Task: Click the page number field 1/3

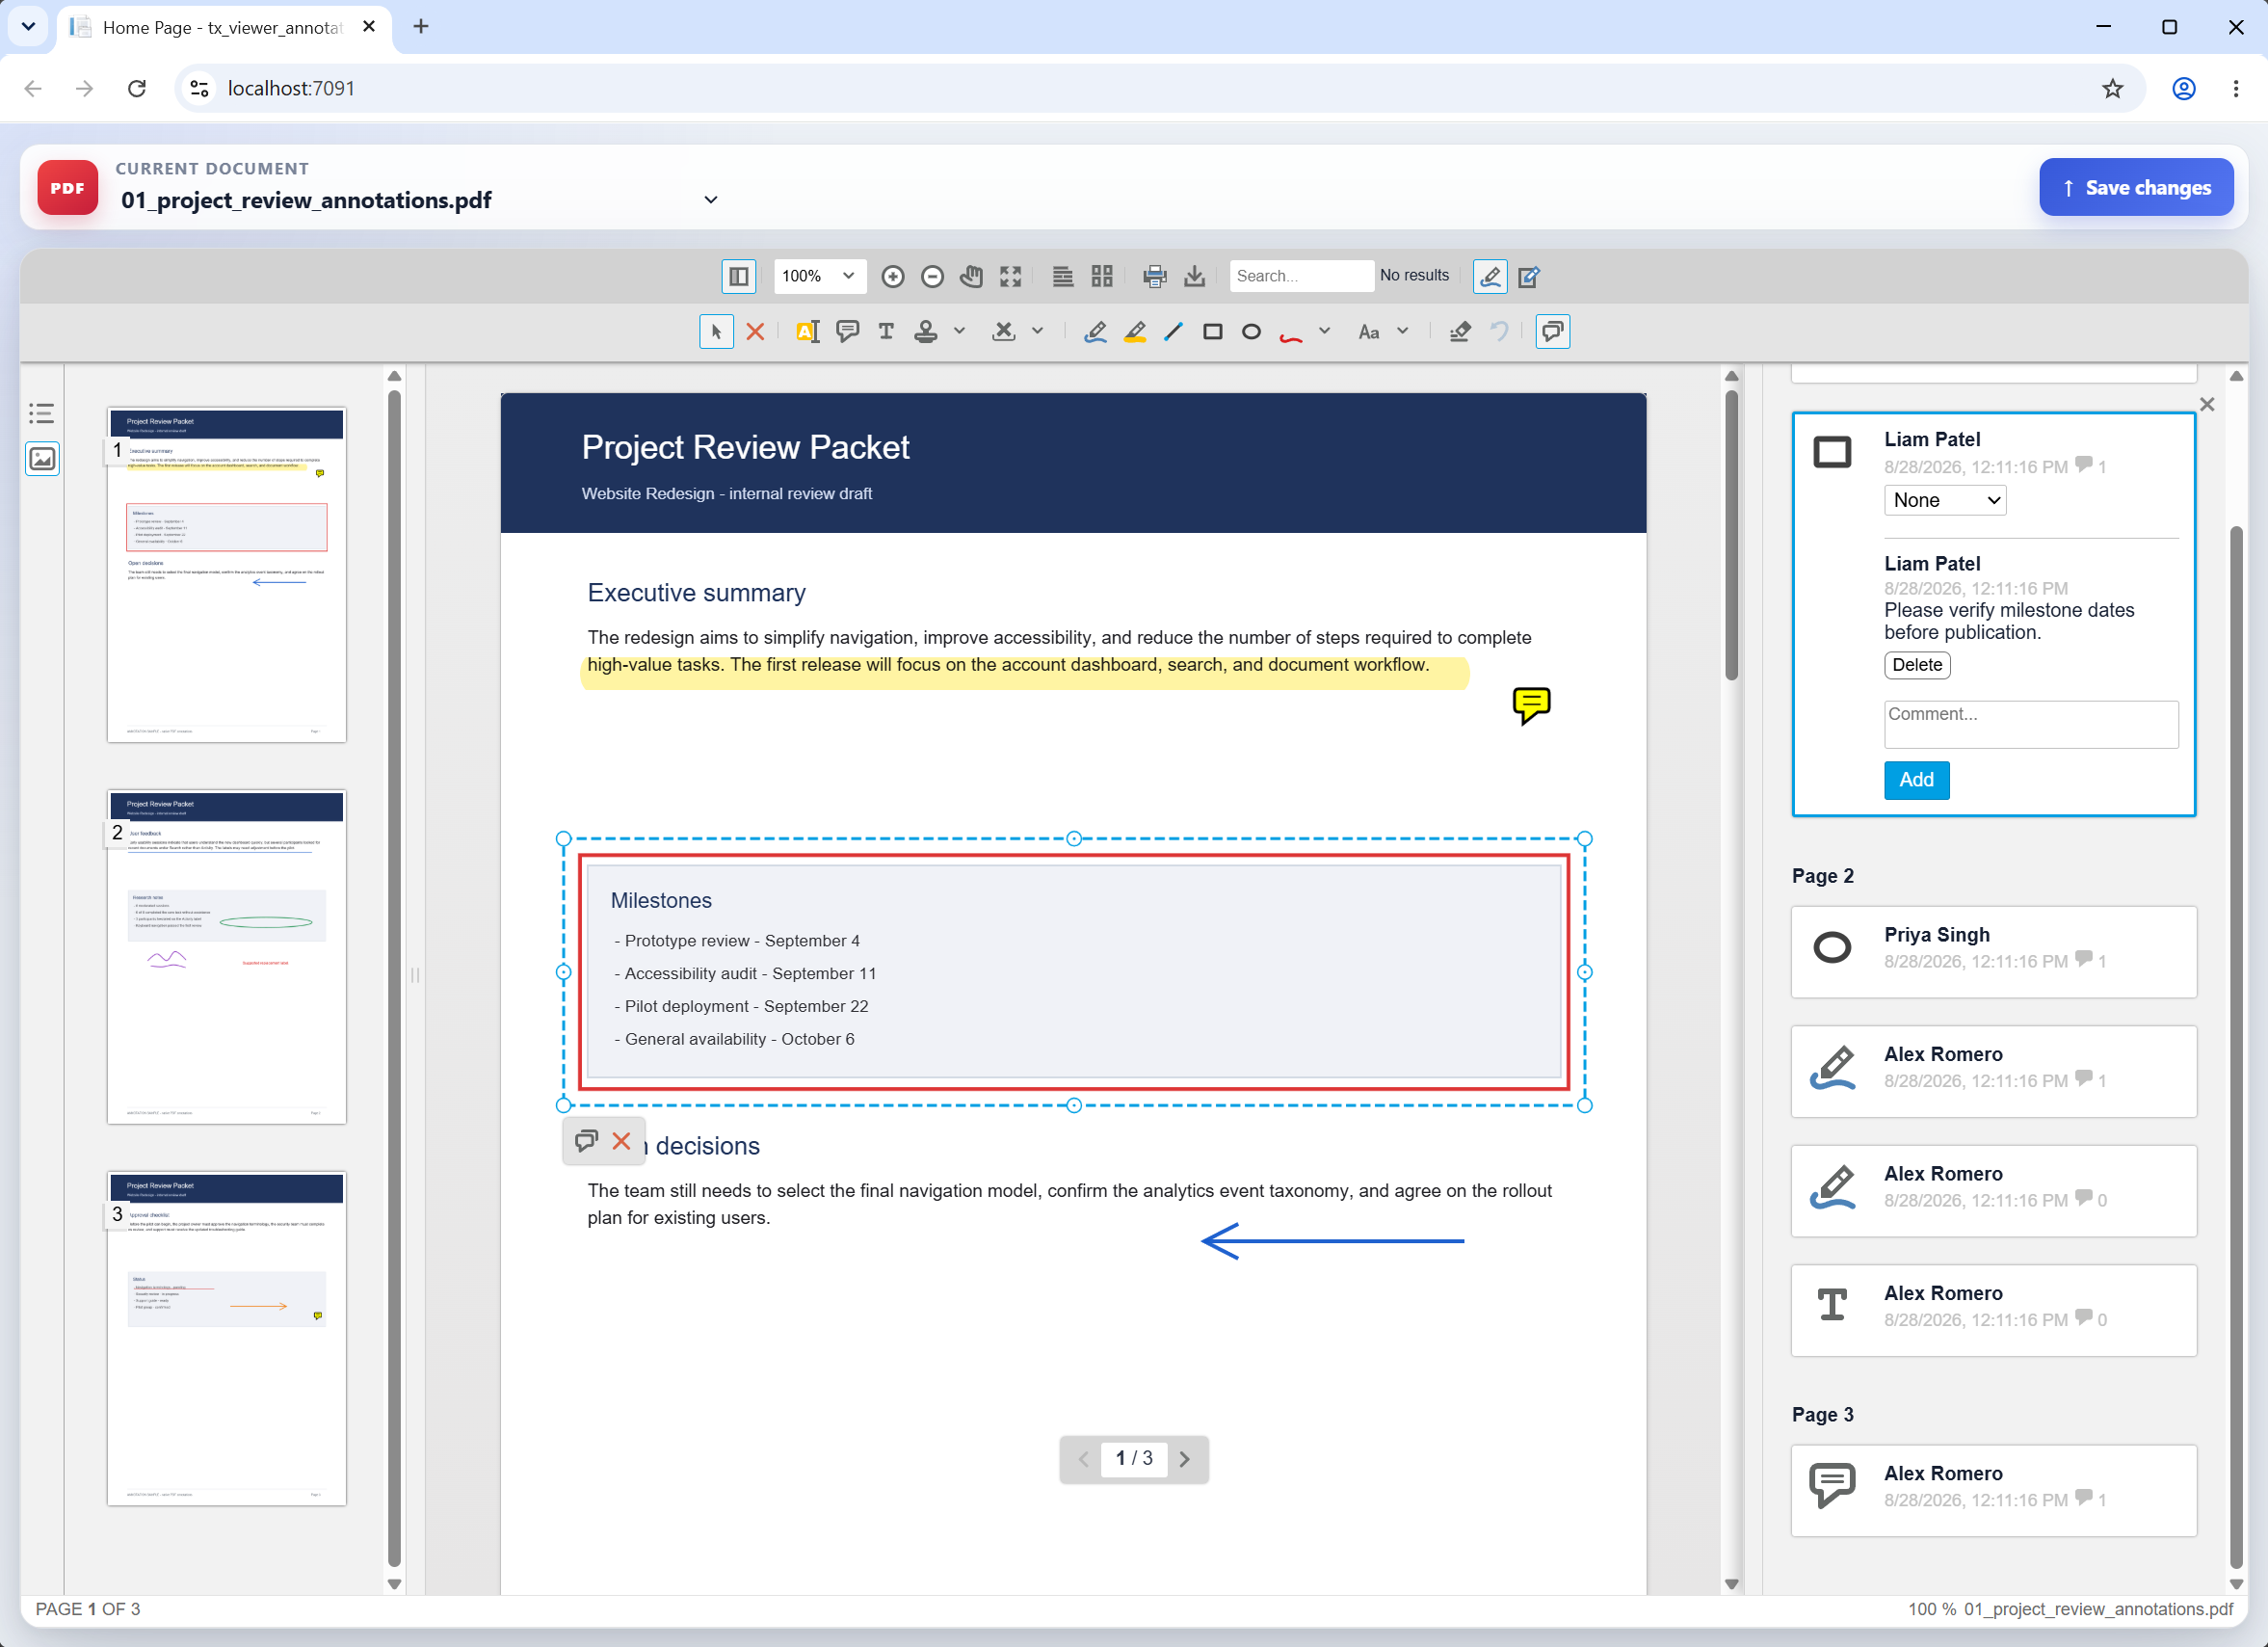Action: coord(1134,1458)
